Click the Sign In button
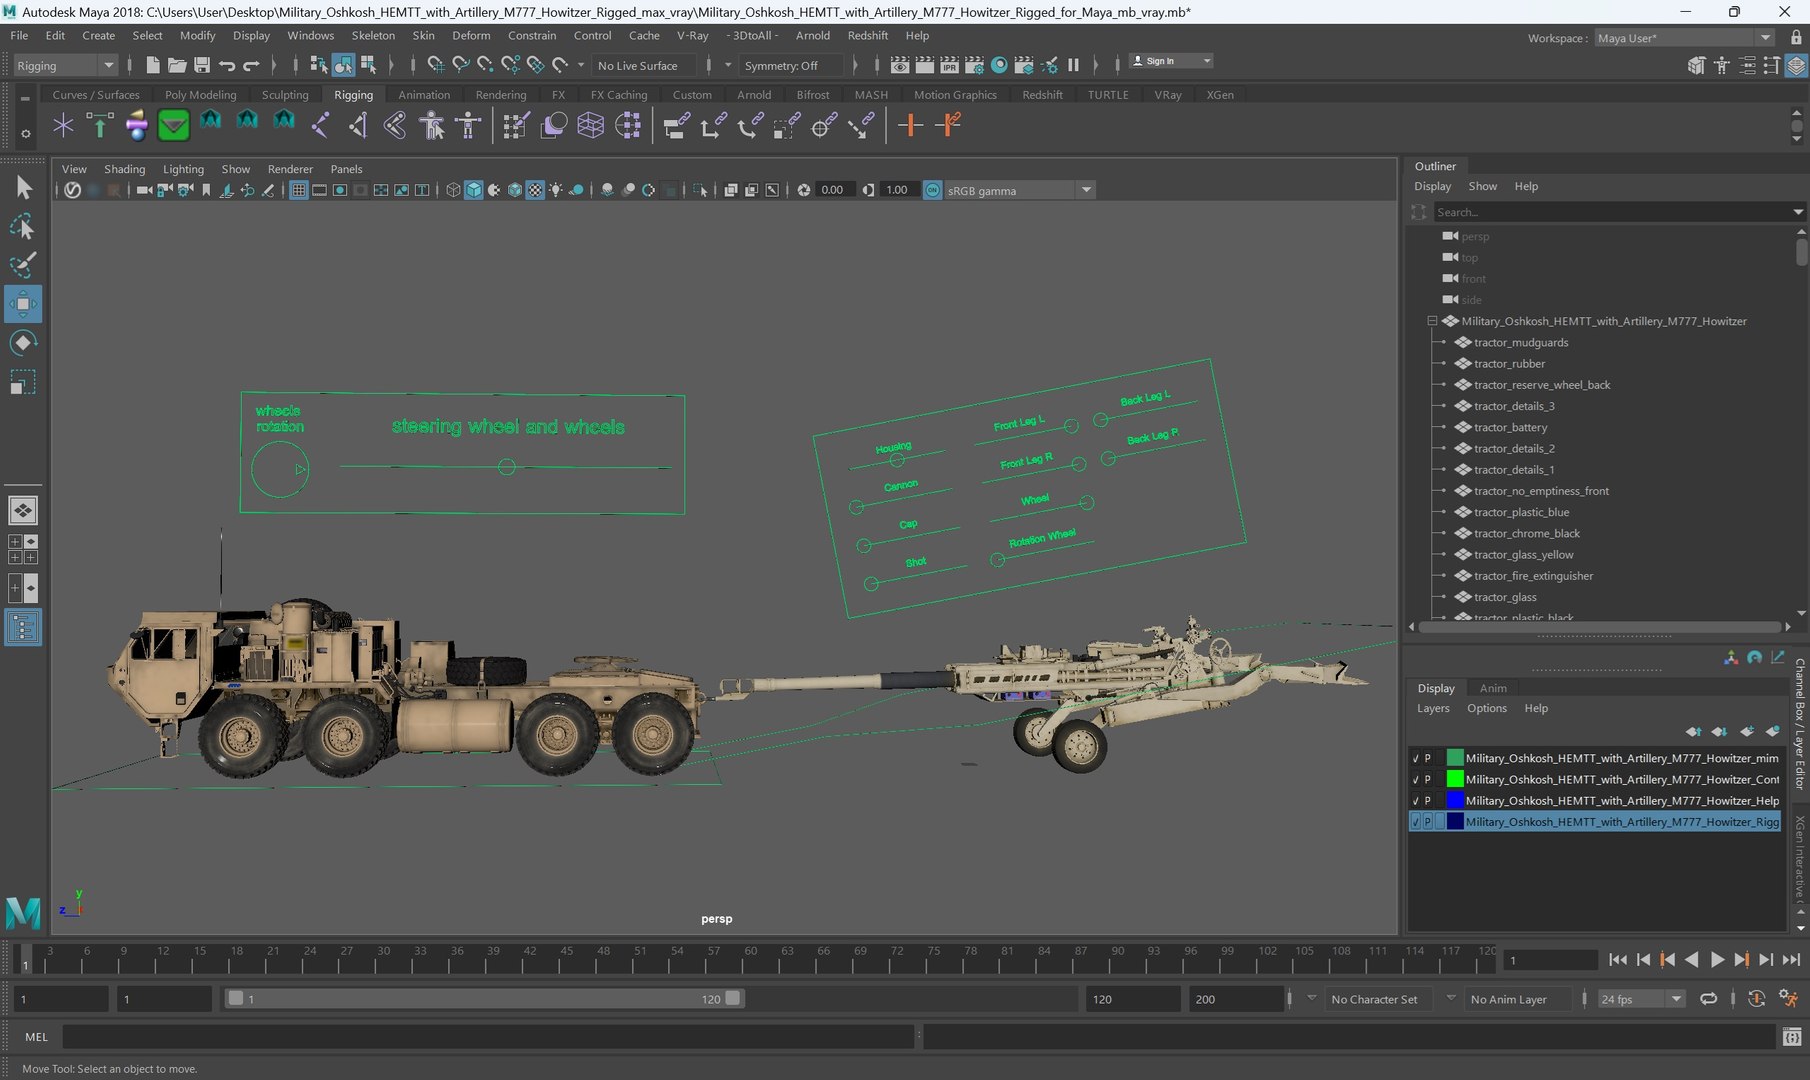The image size is (1810, 1080). click(1170, 61)
